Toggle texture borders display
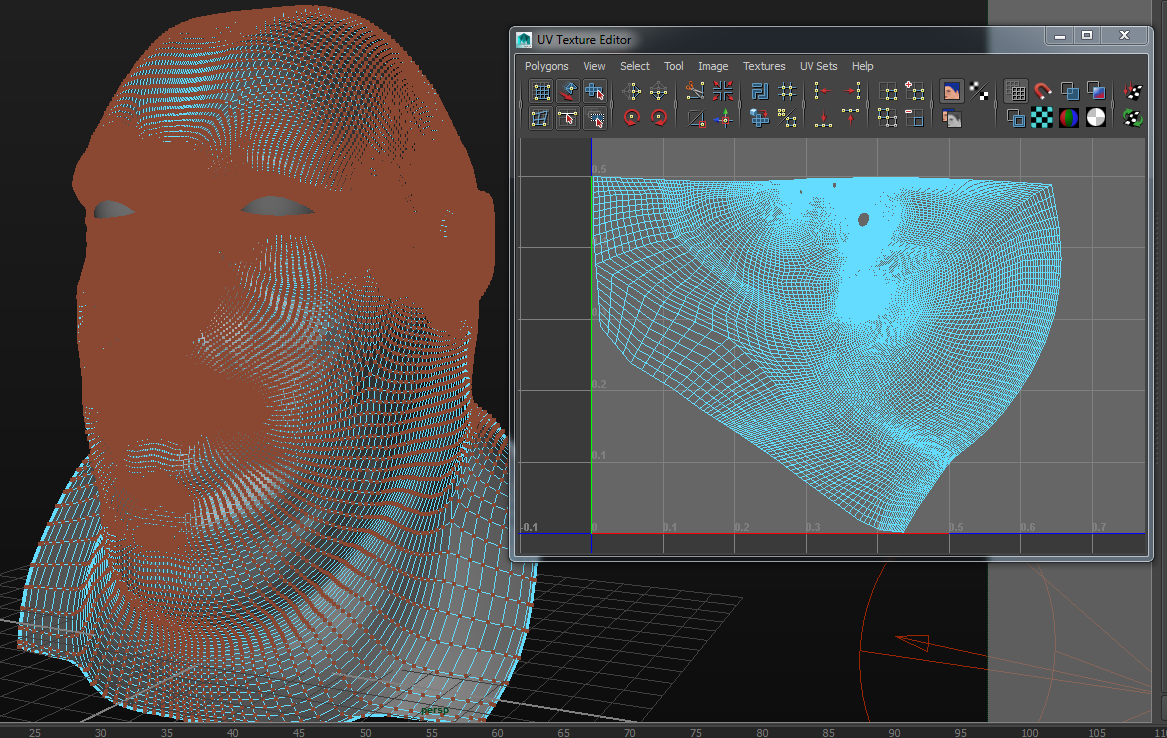1167x738 pixels. [1096, 92]
